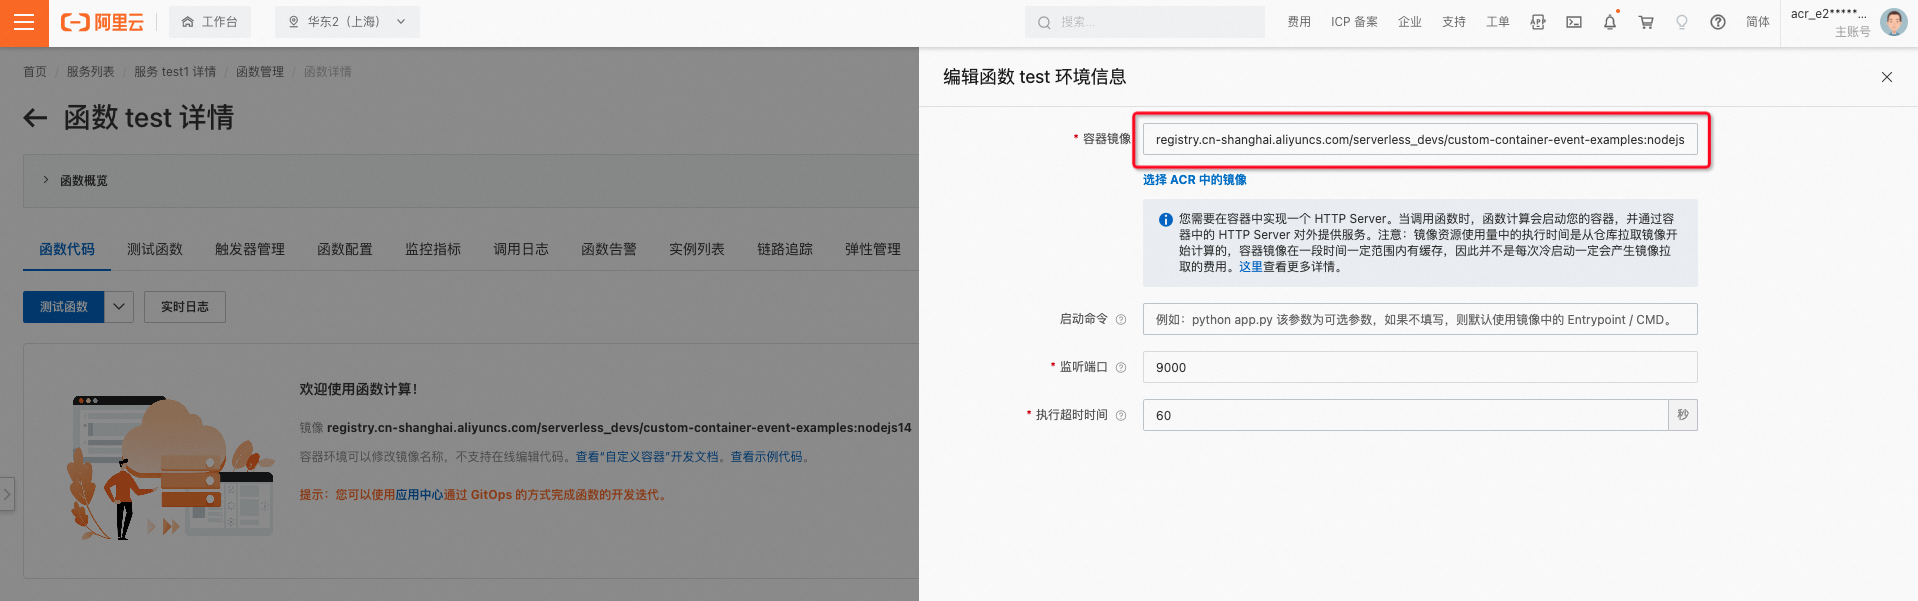Viewport: 1918px width, 601px height.
Task: Switch to the 函数代码 tab
Action: 67,249
